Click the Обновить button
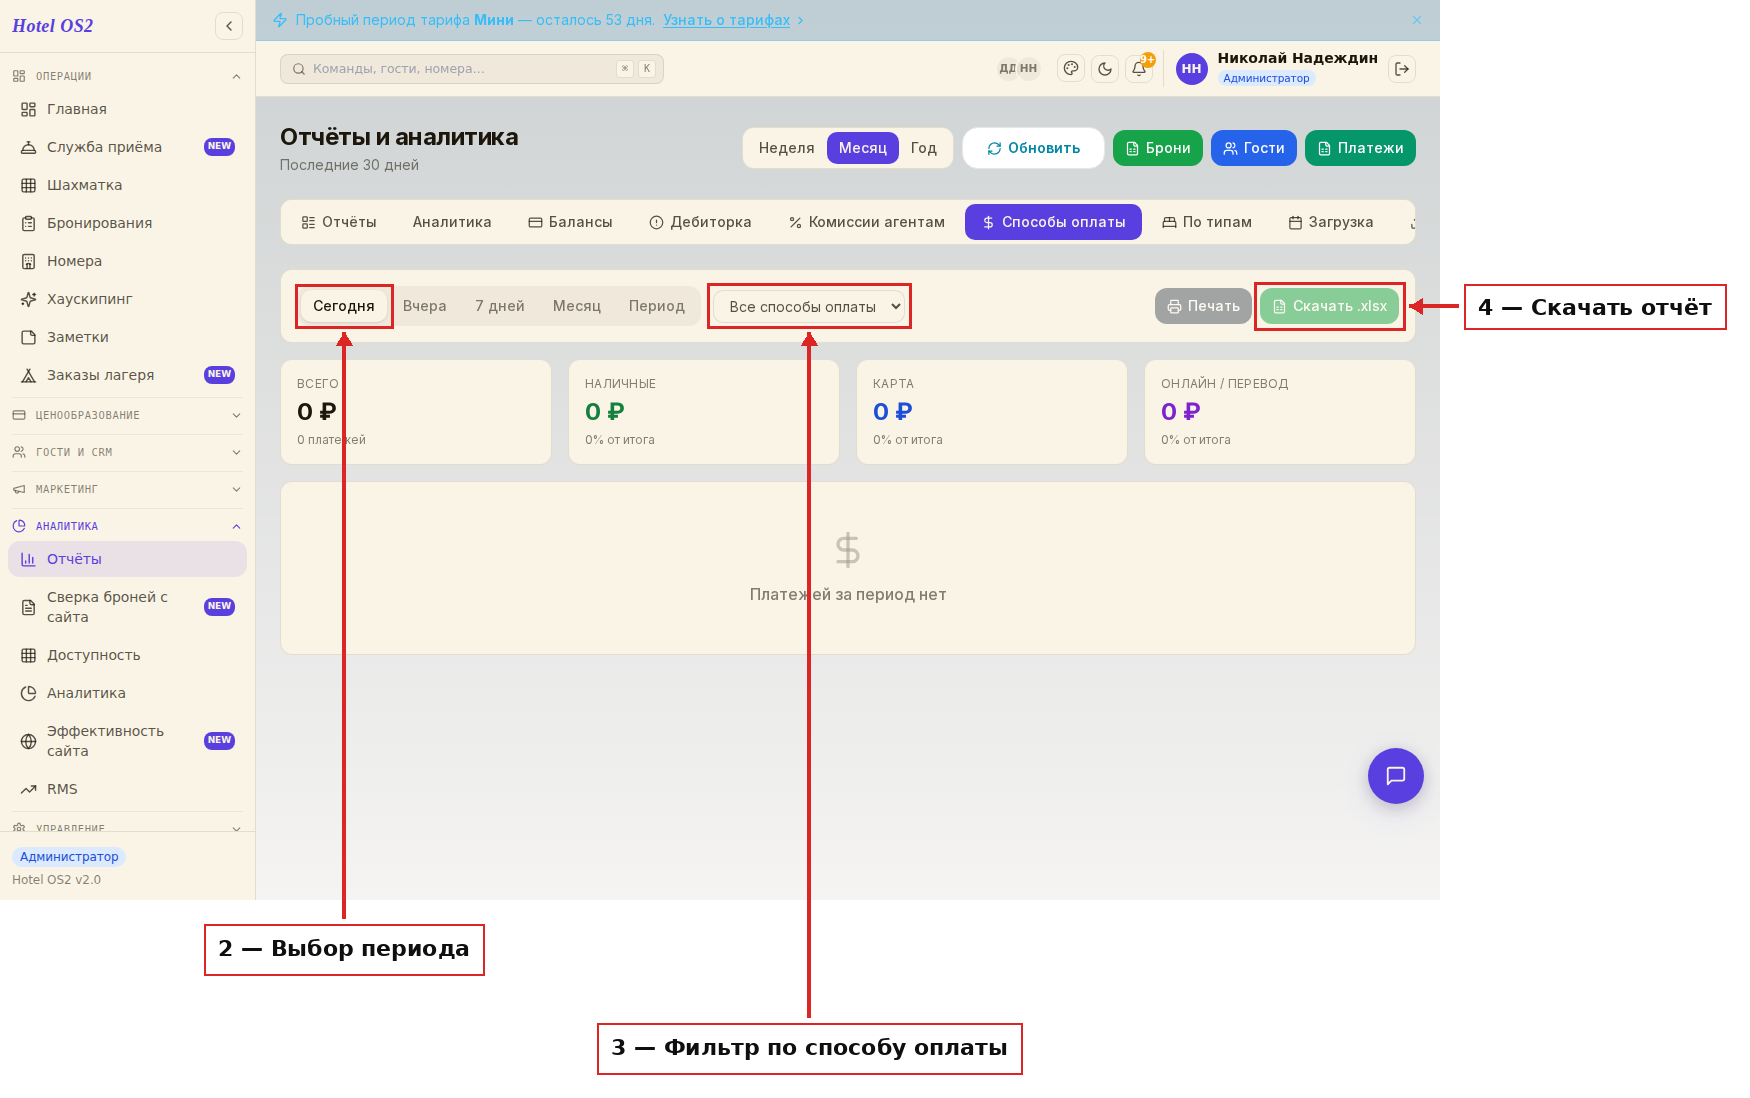Viewport: 1750px width, 1098px height. click(x=1033, y=148)
